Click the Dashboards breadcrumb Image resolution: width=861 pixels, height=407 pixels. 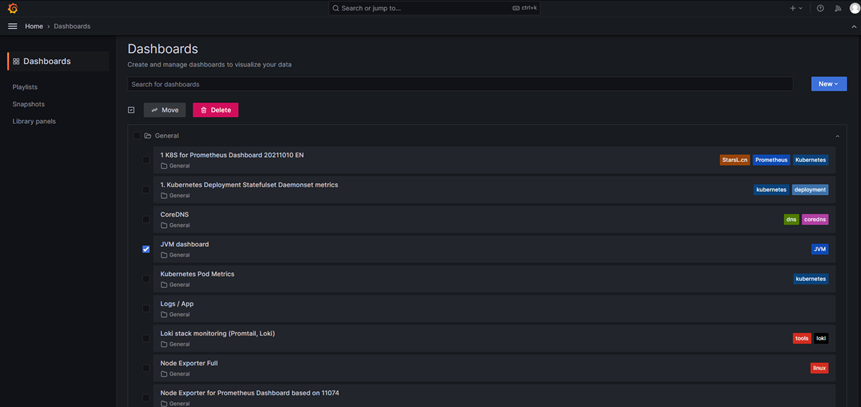pos(72,26)
